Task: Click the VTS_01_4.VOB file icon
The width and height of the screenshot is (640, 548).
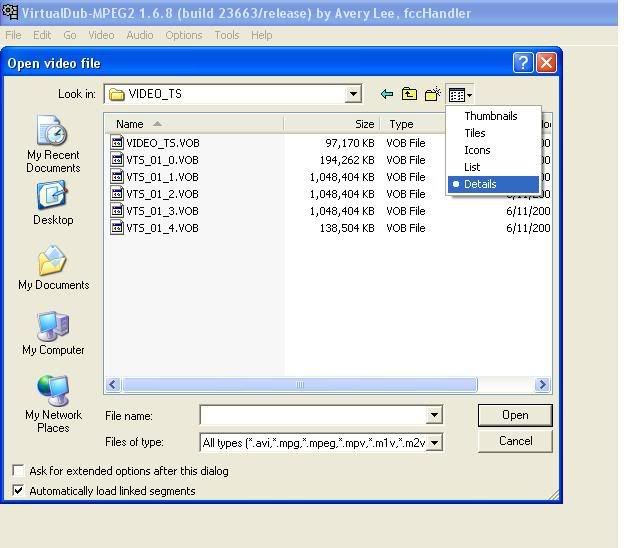Action: [x=117, y=228]
